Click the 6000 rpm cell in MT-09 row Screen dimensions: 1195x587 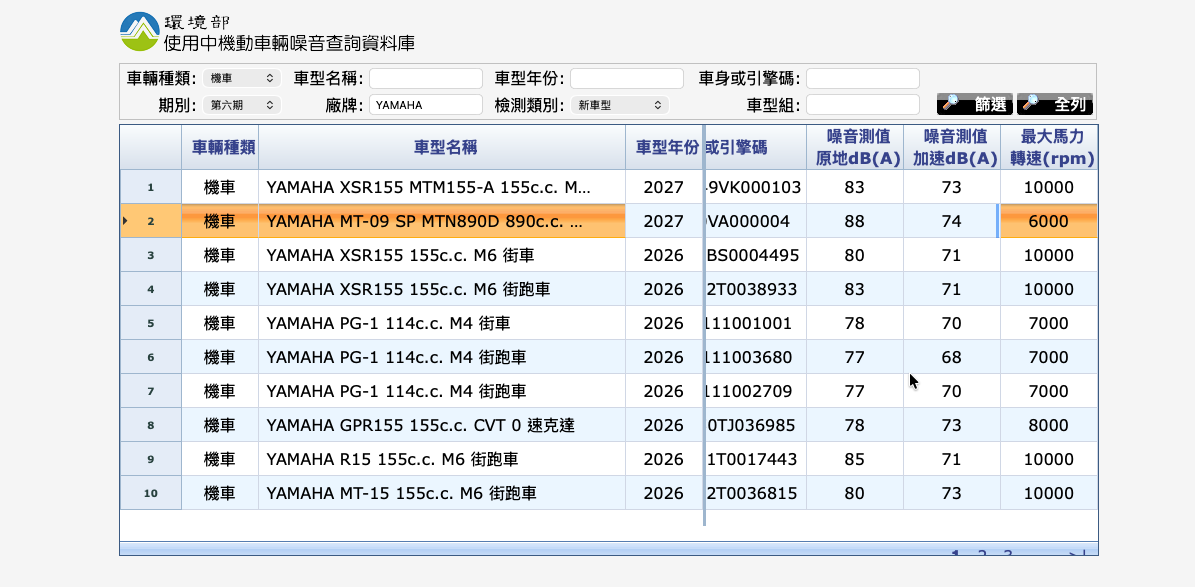tap(1049, 221)
